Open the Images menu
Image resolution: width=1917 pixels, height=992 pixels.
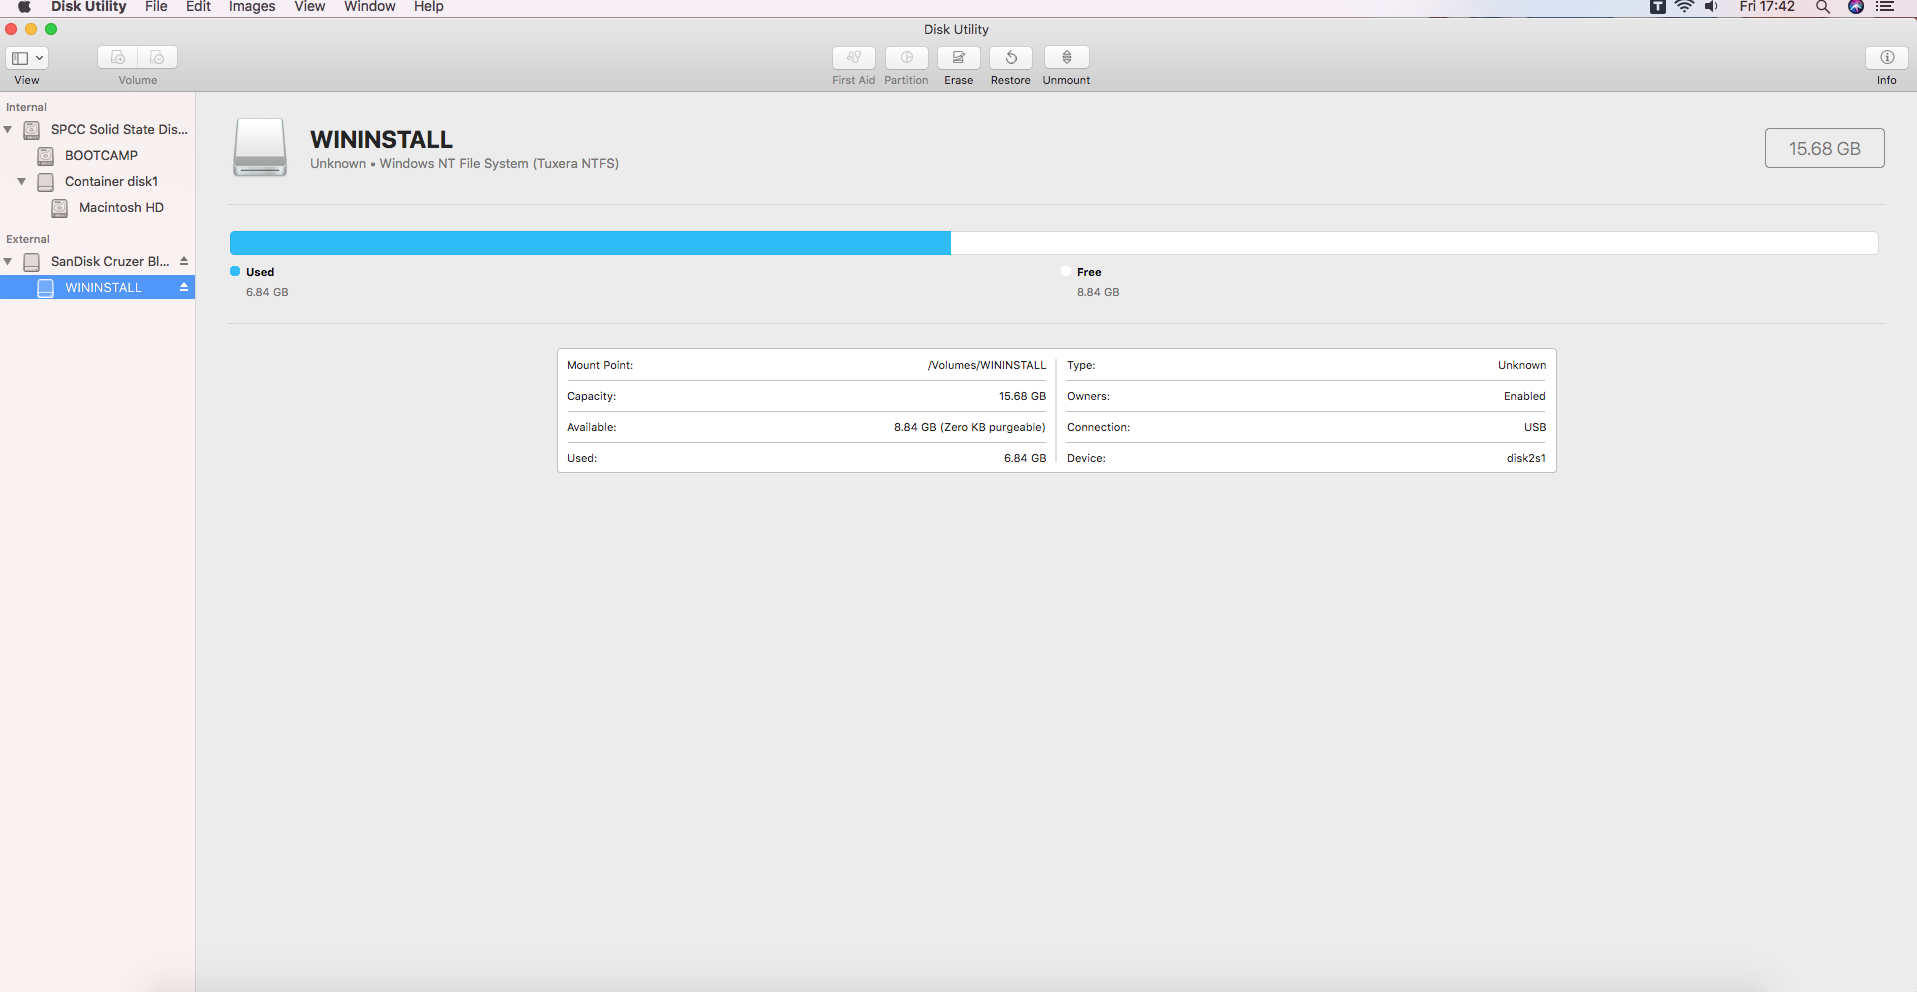point(252,7)
